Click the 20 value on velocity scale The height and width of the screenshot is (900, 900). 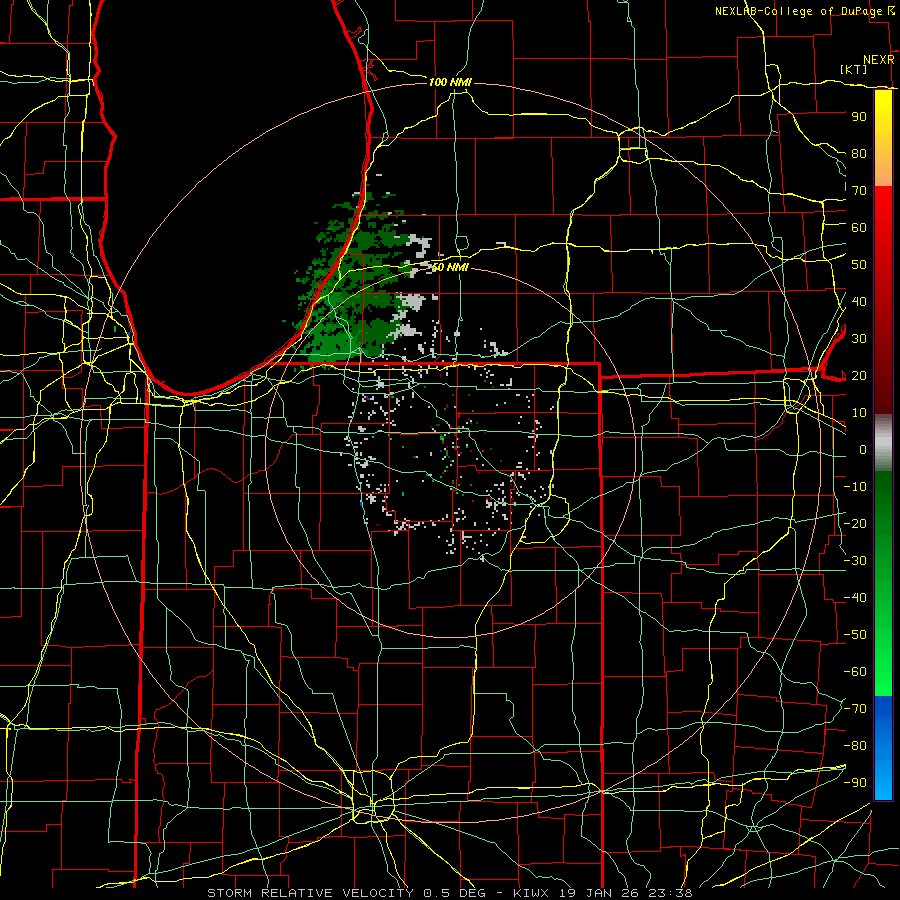(x=859, y=375)
